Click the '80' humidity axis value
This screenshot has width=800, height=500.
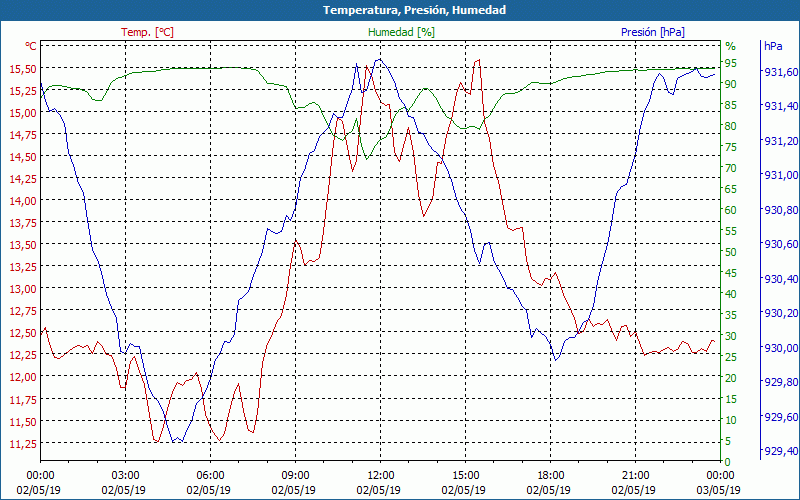pos(731,126)
